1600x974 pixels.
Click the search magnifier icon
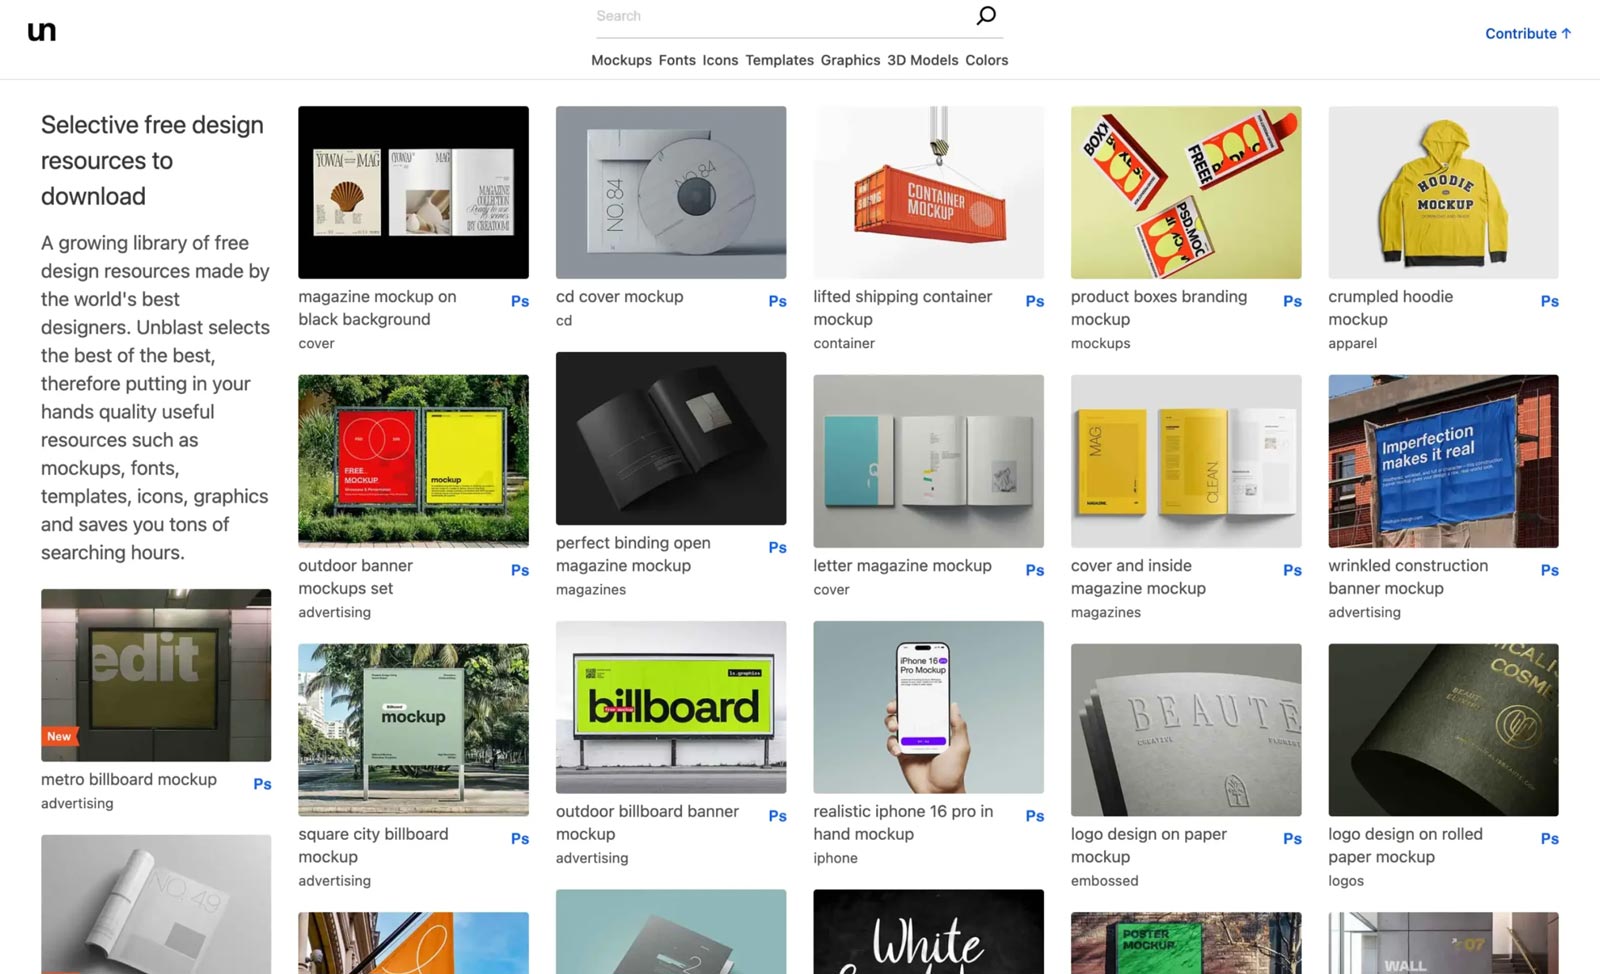986,15
